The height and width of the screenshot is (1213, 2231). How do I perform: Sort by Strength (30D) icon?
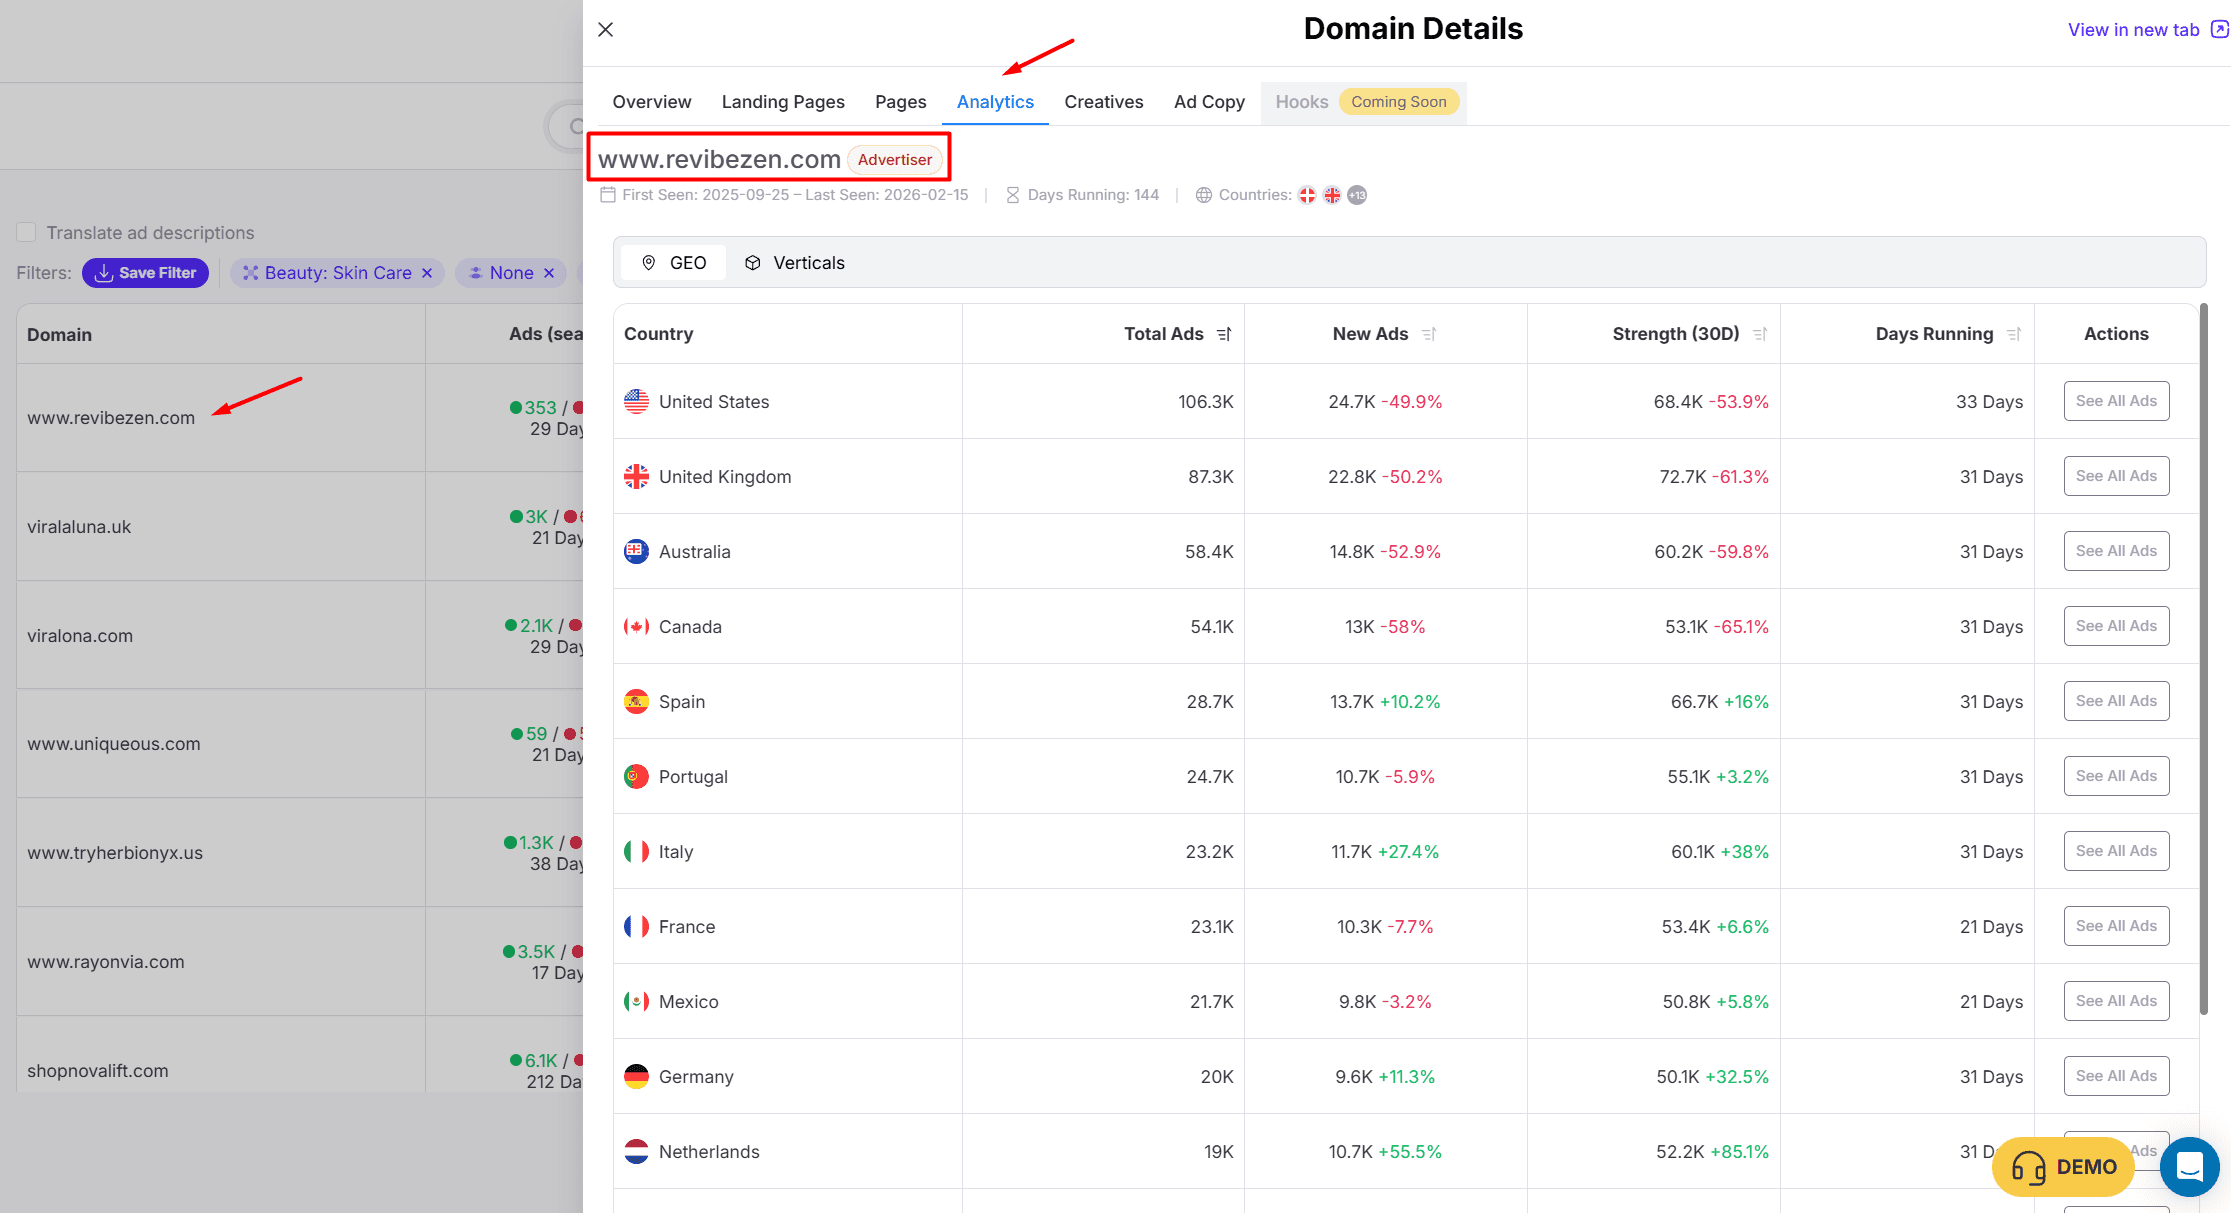[x=1760, y=334]
